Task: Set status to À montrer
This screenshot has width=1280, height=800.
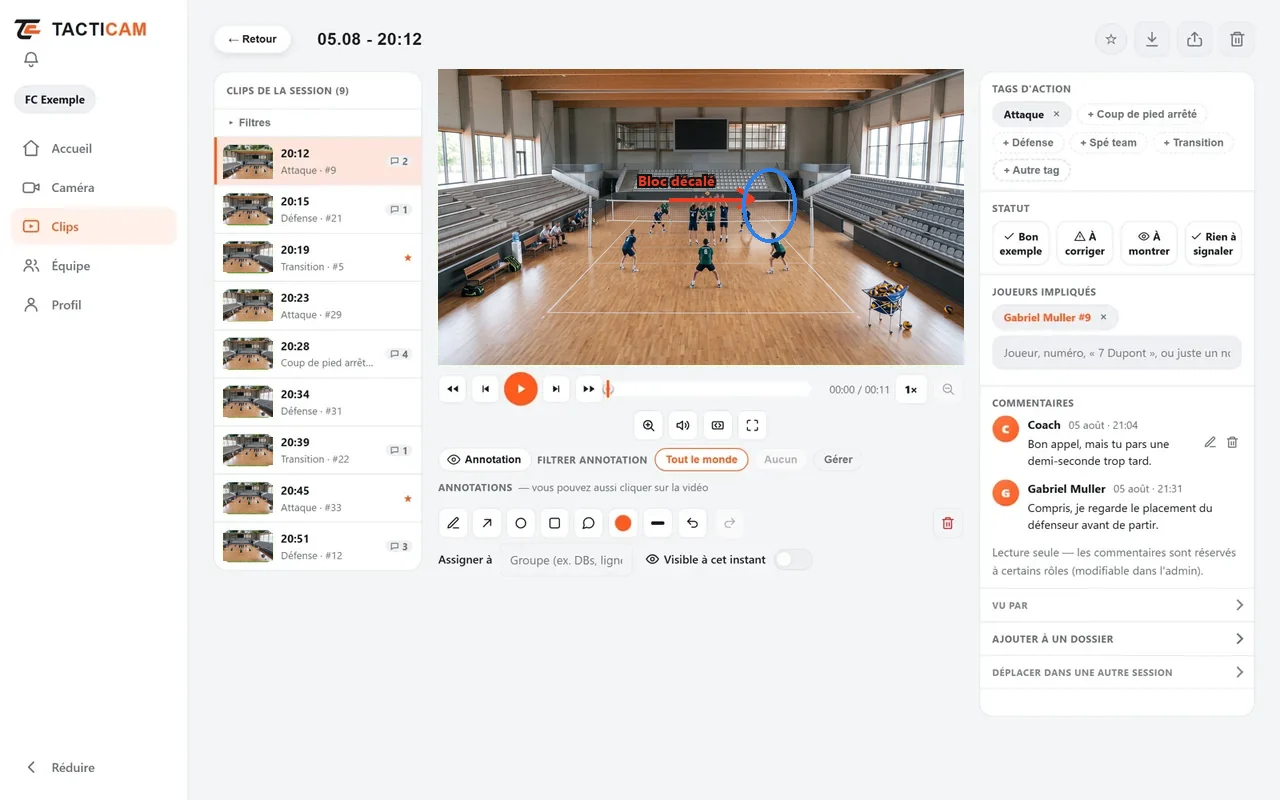Action: (x=1148, y=244)
